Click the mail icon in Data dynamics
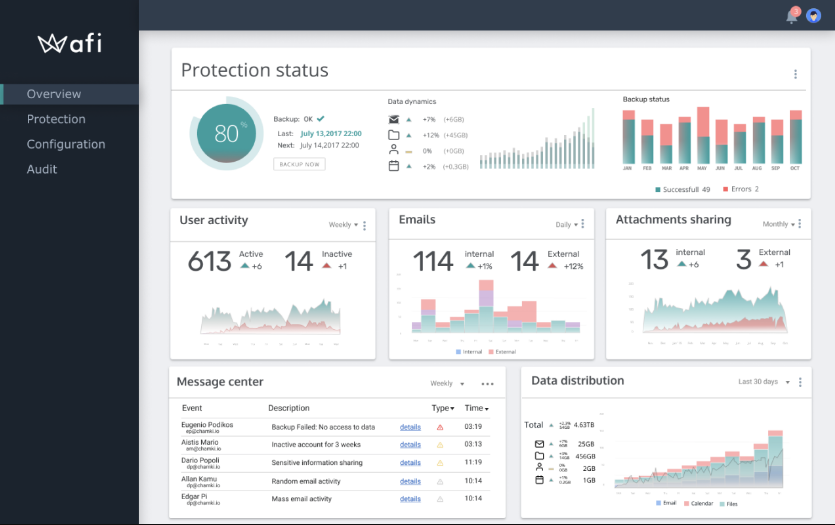The height and width of the screenshot is (525, 835). 394,119
